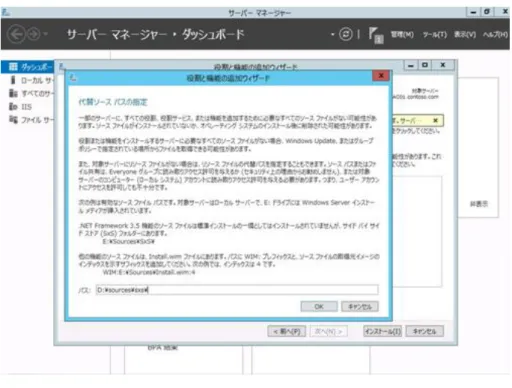Image resolution: width=512 pixels, height=388 pixels.
Task: Click OK in the alternate source path dialog
Action: click(x=319, y=306)
